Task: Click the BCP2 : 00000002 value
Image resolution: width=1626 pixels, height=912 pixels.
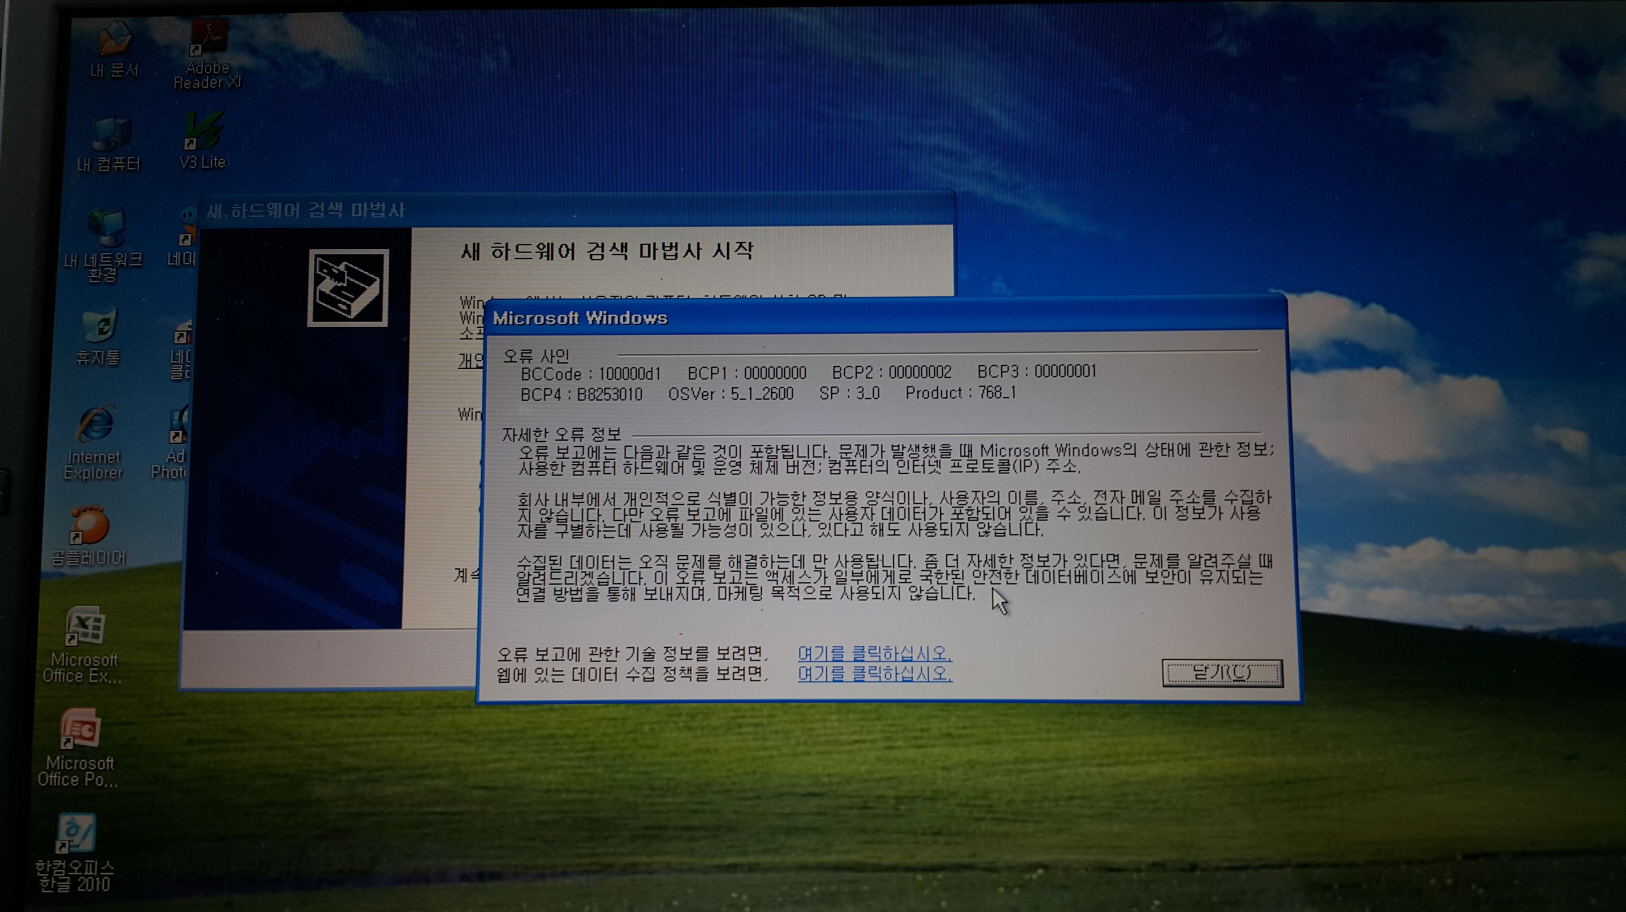Action: click(x=892, y=372)
